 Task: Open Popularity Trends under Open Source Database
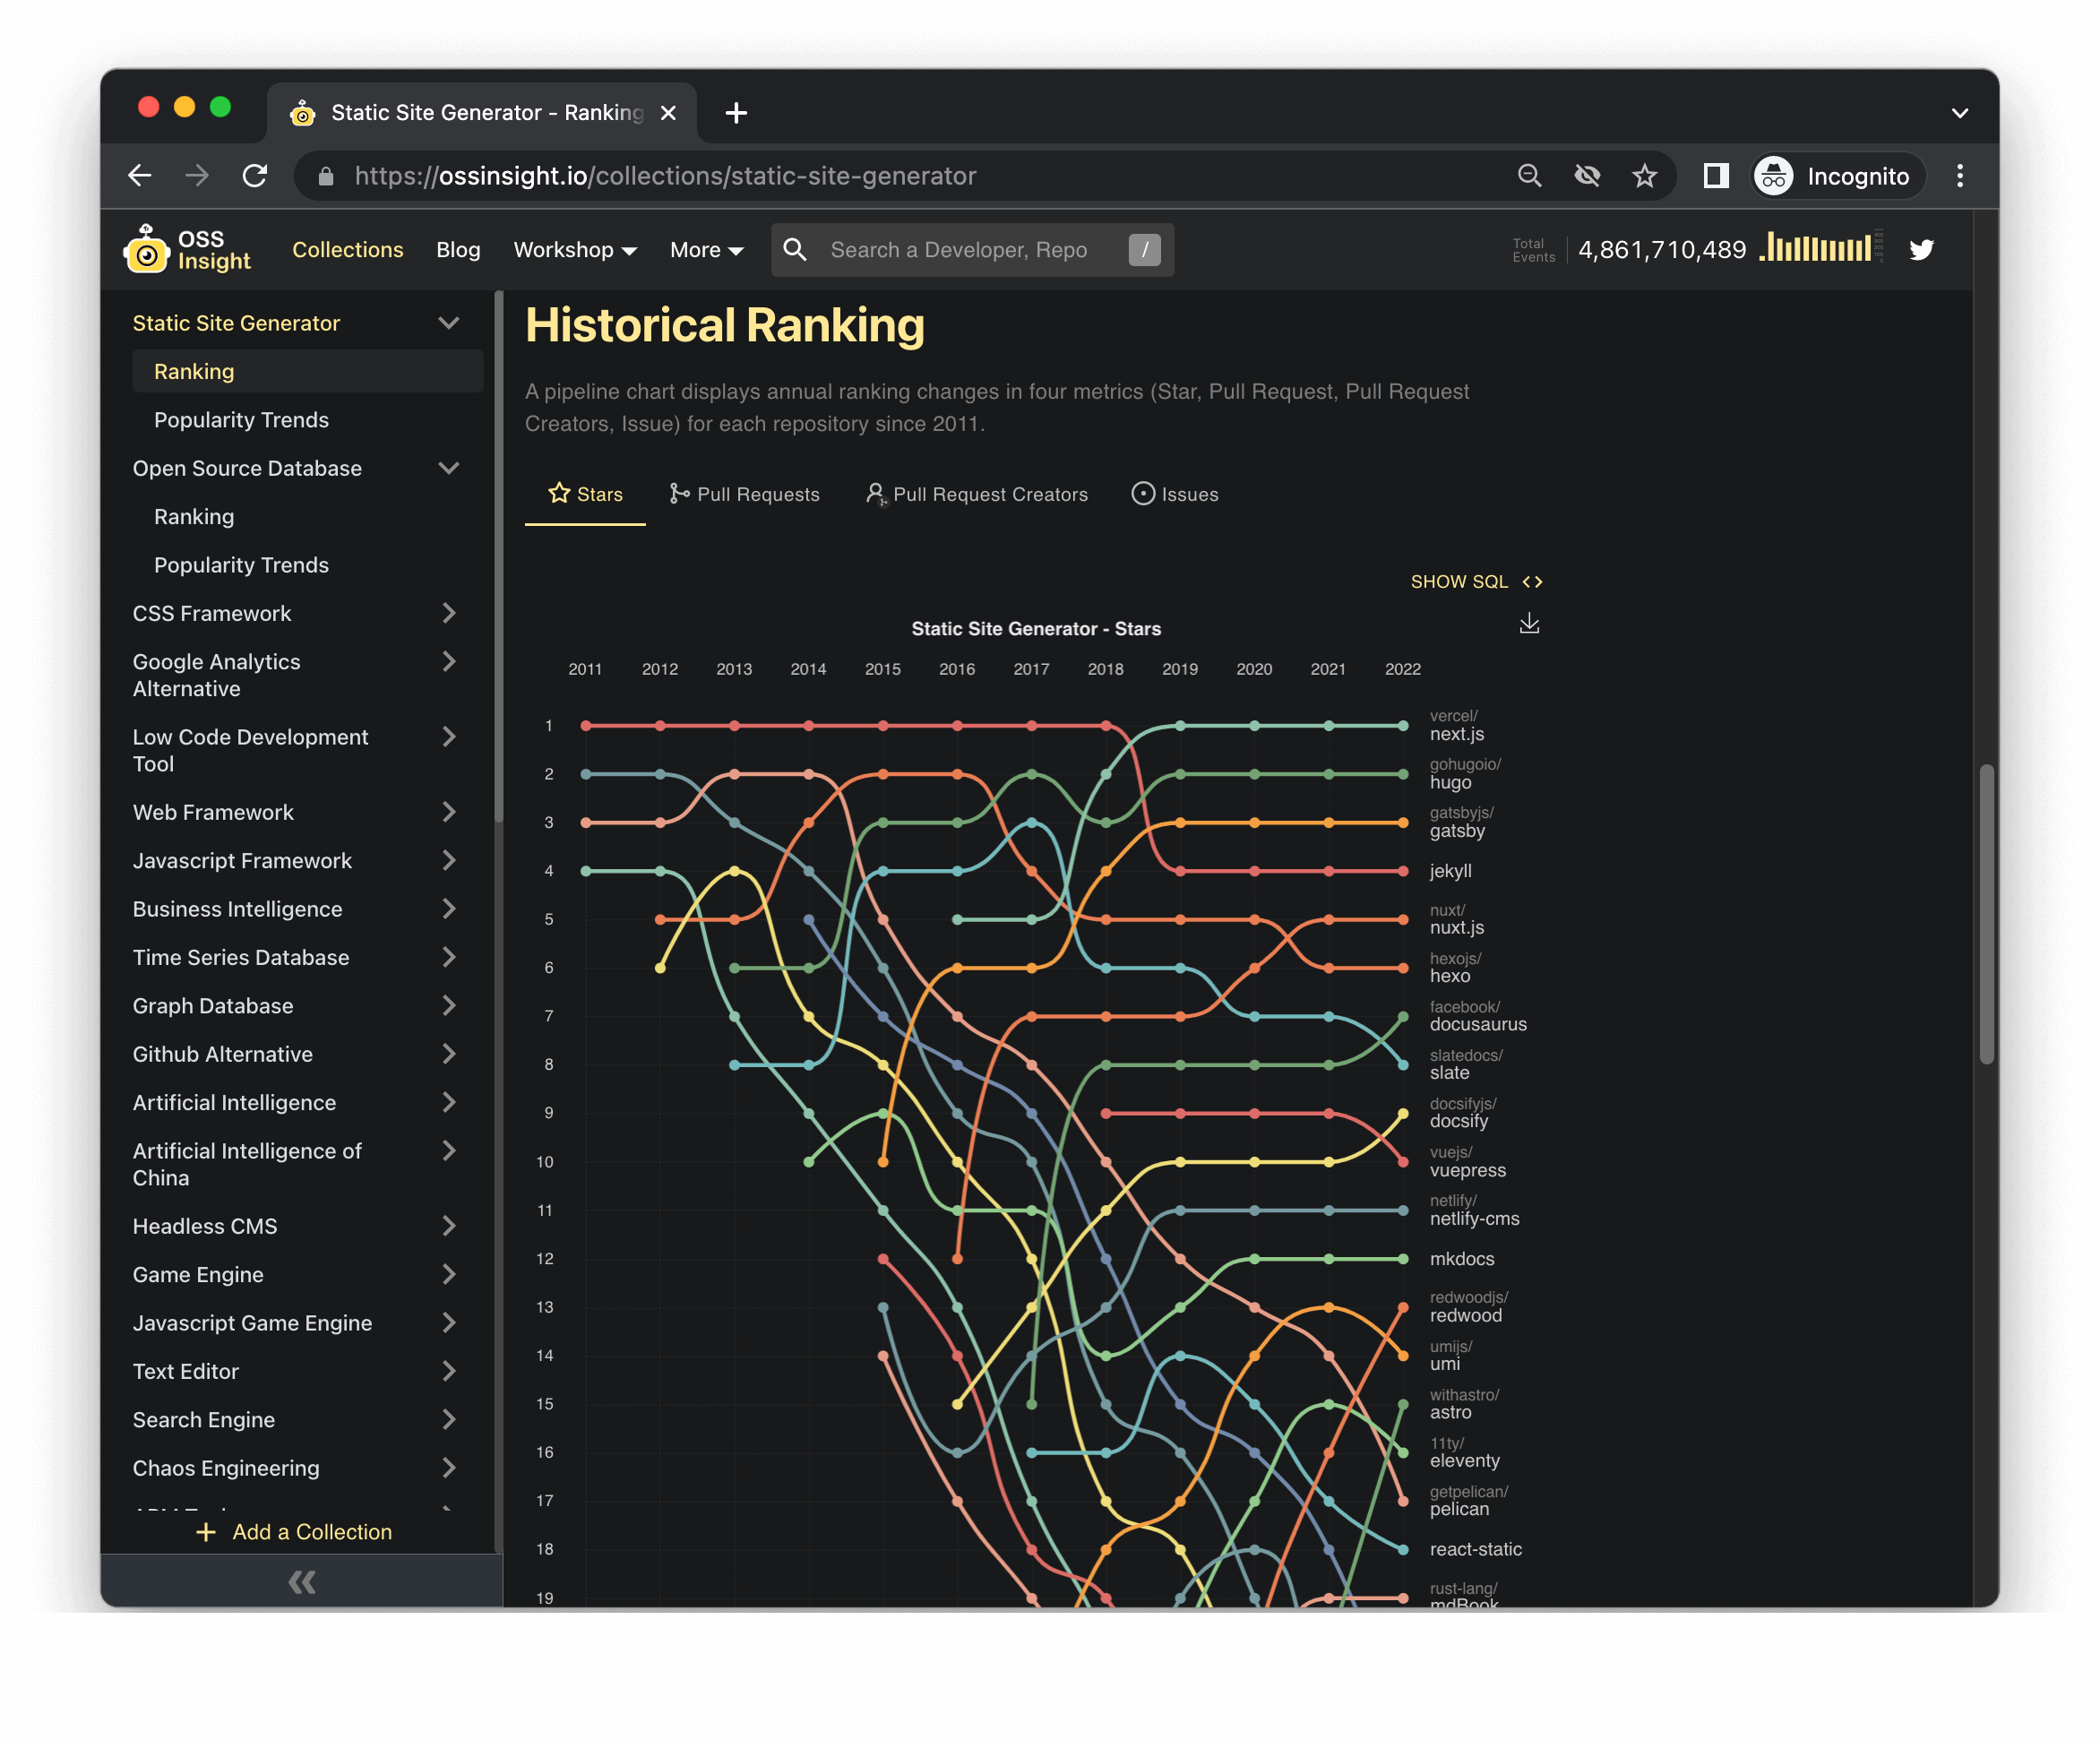(x=241, y=565)
